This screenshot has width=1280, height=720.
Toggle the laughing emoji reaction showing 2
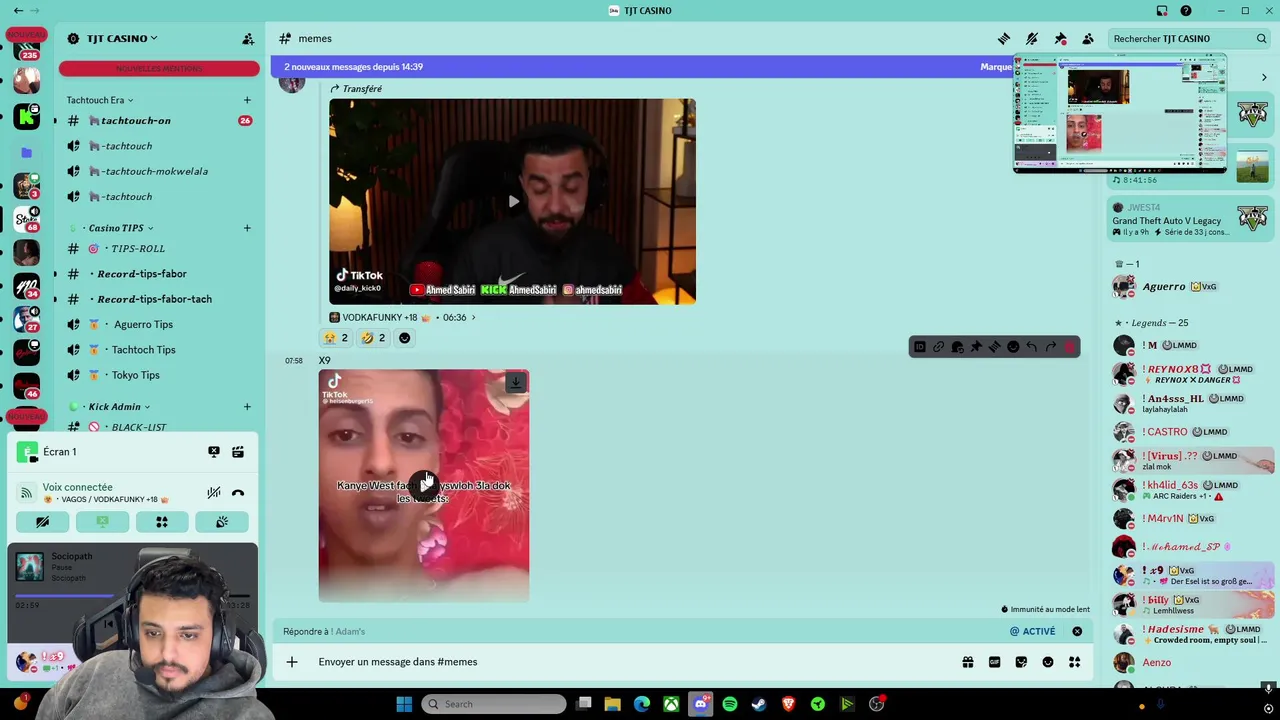pos(373,338)
